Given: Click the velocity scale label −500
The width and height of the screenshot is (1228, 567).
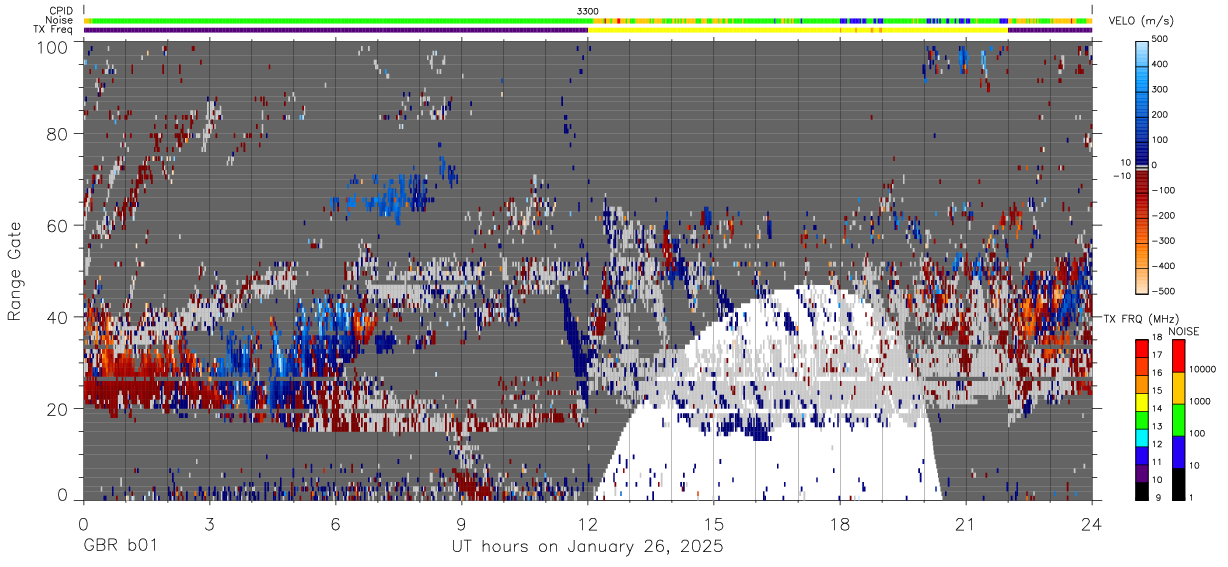Looking at the screenshot, I should tap(1163, 292).
